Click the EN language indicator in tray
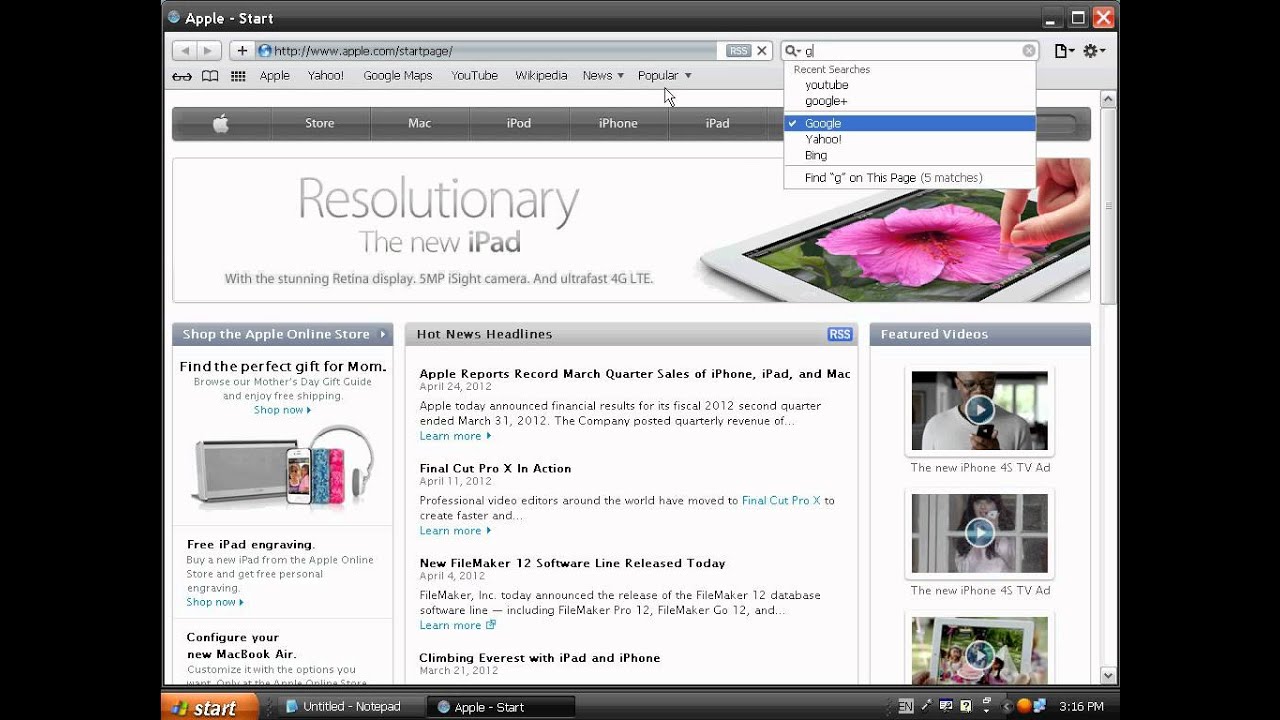Screen dimensions: 1280x720 point(906,706)
